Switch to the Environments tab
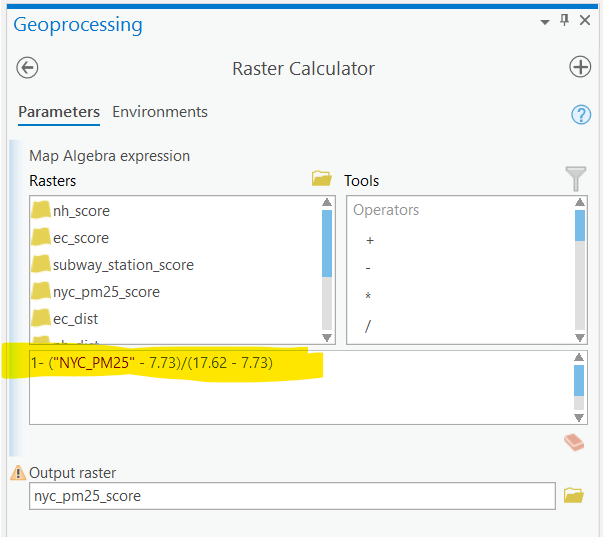603x537 pixels. (x=160, y=112)
